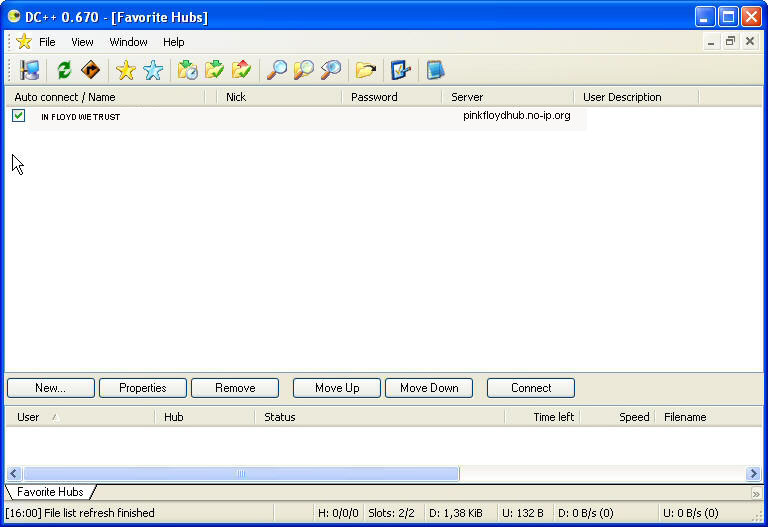768x527 pixels.
Task: Select the Favorite Hubs tab at bottom
Action: click(50, 492)
